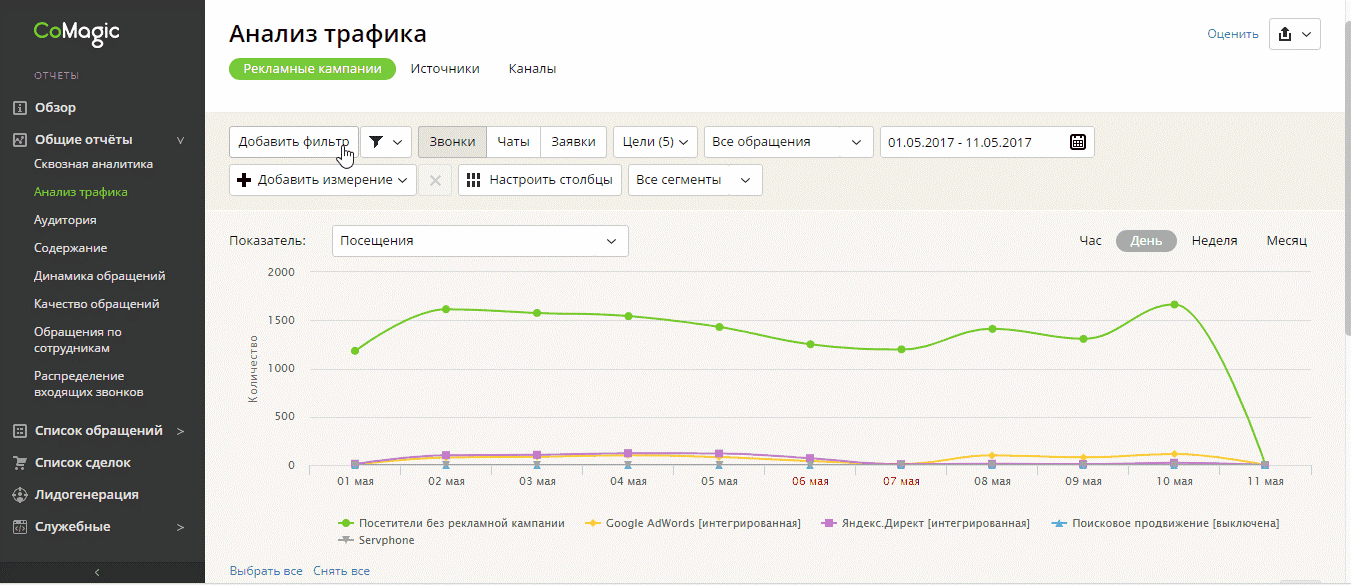Select the Неделя time interval
Image resolution: width=1351 pixels, height=585 pixels.
tap(1214, 241)
